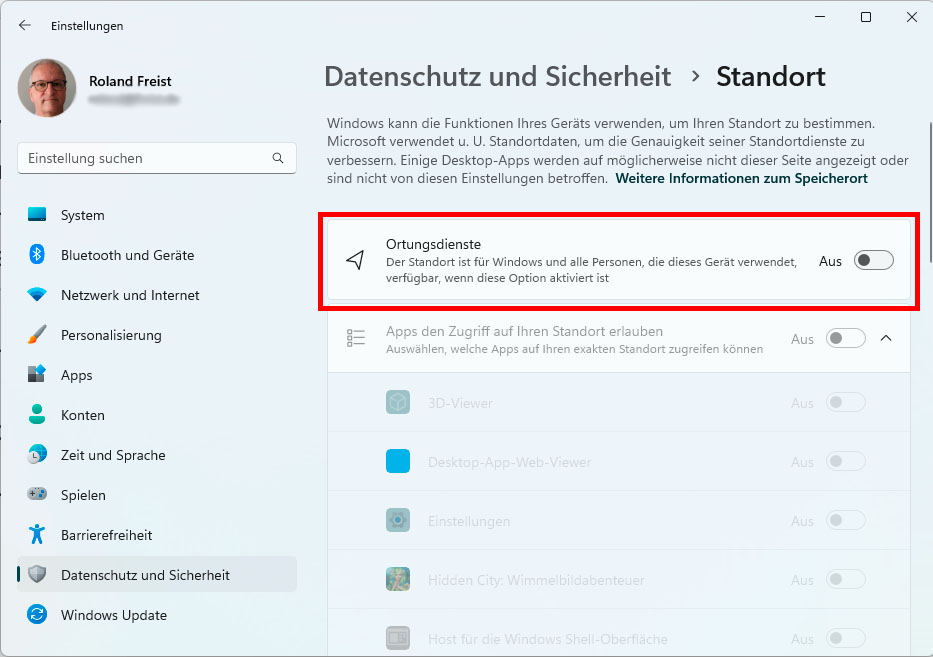Toggle Hidden City: Wimmelbildabenteuer switch
933x657 pixels.
[846, 579]
